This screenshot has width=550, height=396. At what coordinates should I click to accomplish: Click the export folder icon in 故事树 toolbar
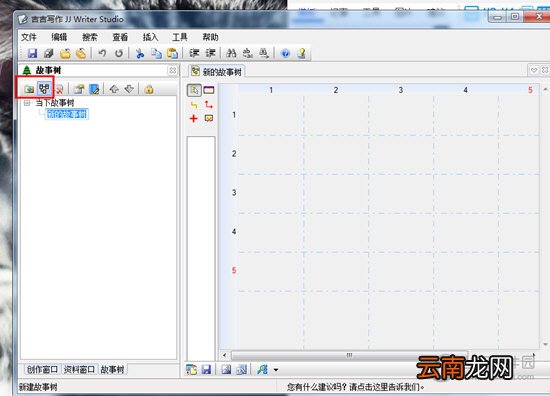tap(79, 89)
